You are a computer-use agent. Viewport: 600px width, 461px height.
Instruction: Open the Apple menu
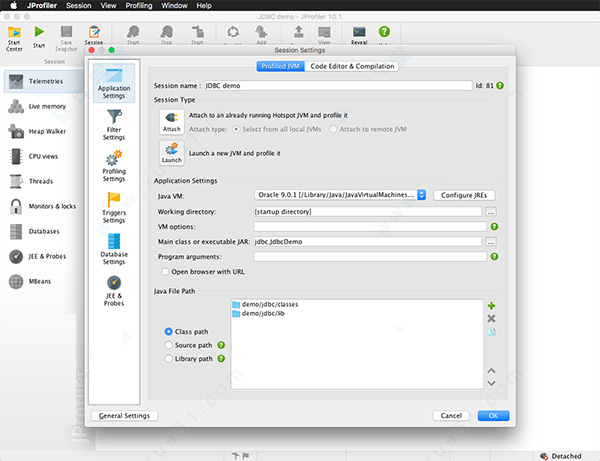13,6
